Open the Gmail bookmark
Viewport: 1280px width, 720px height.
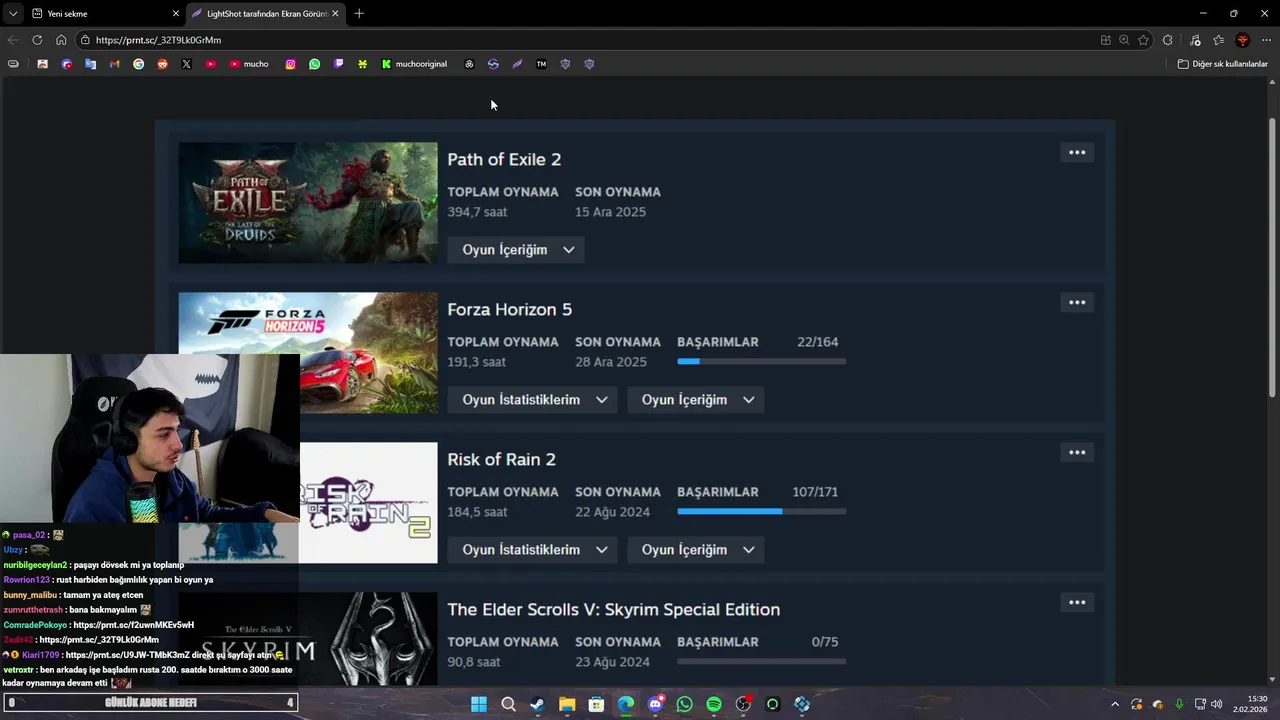click(x=114, y=64)
